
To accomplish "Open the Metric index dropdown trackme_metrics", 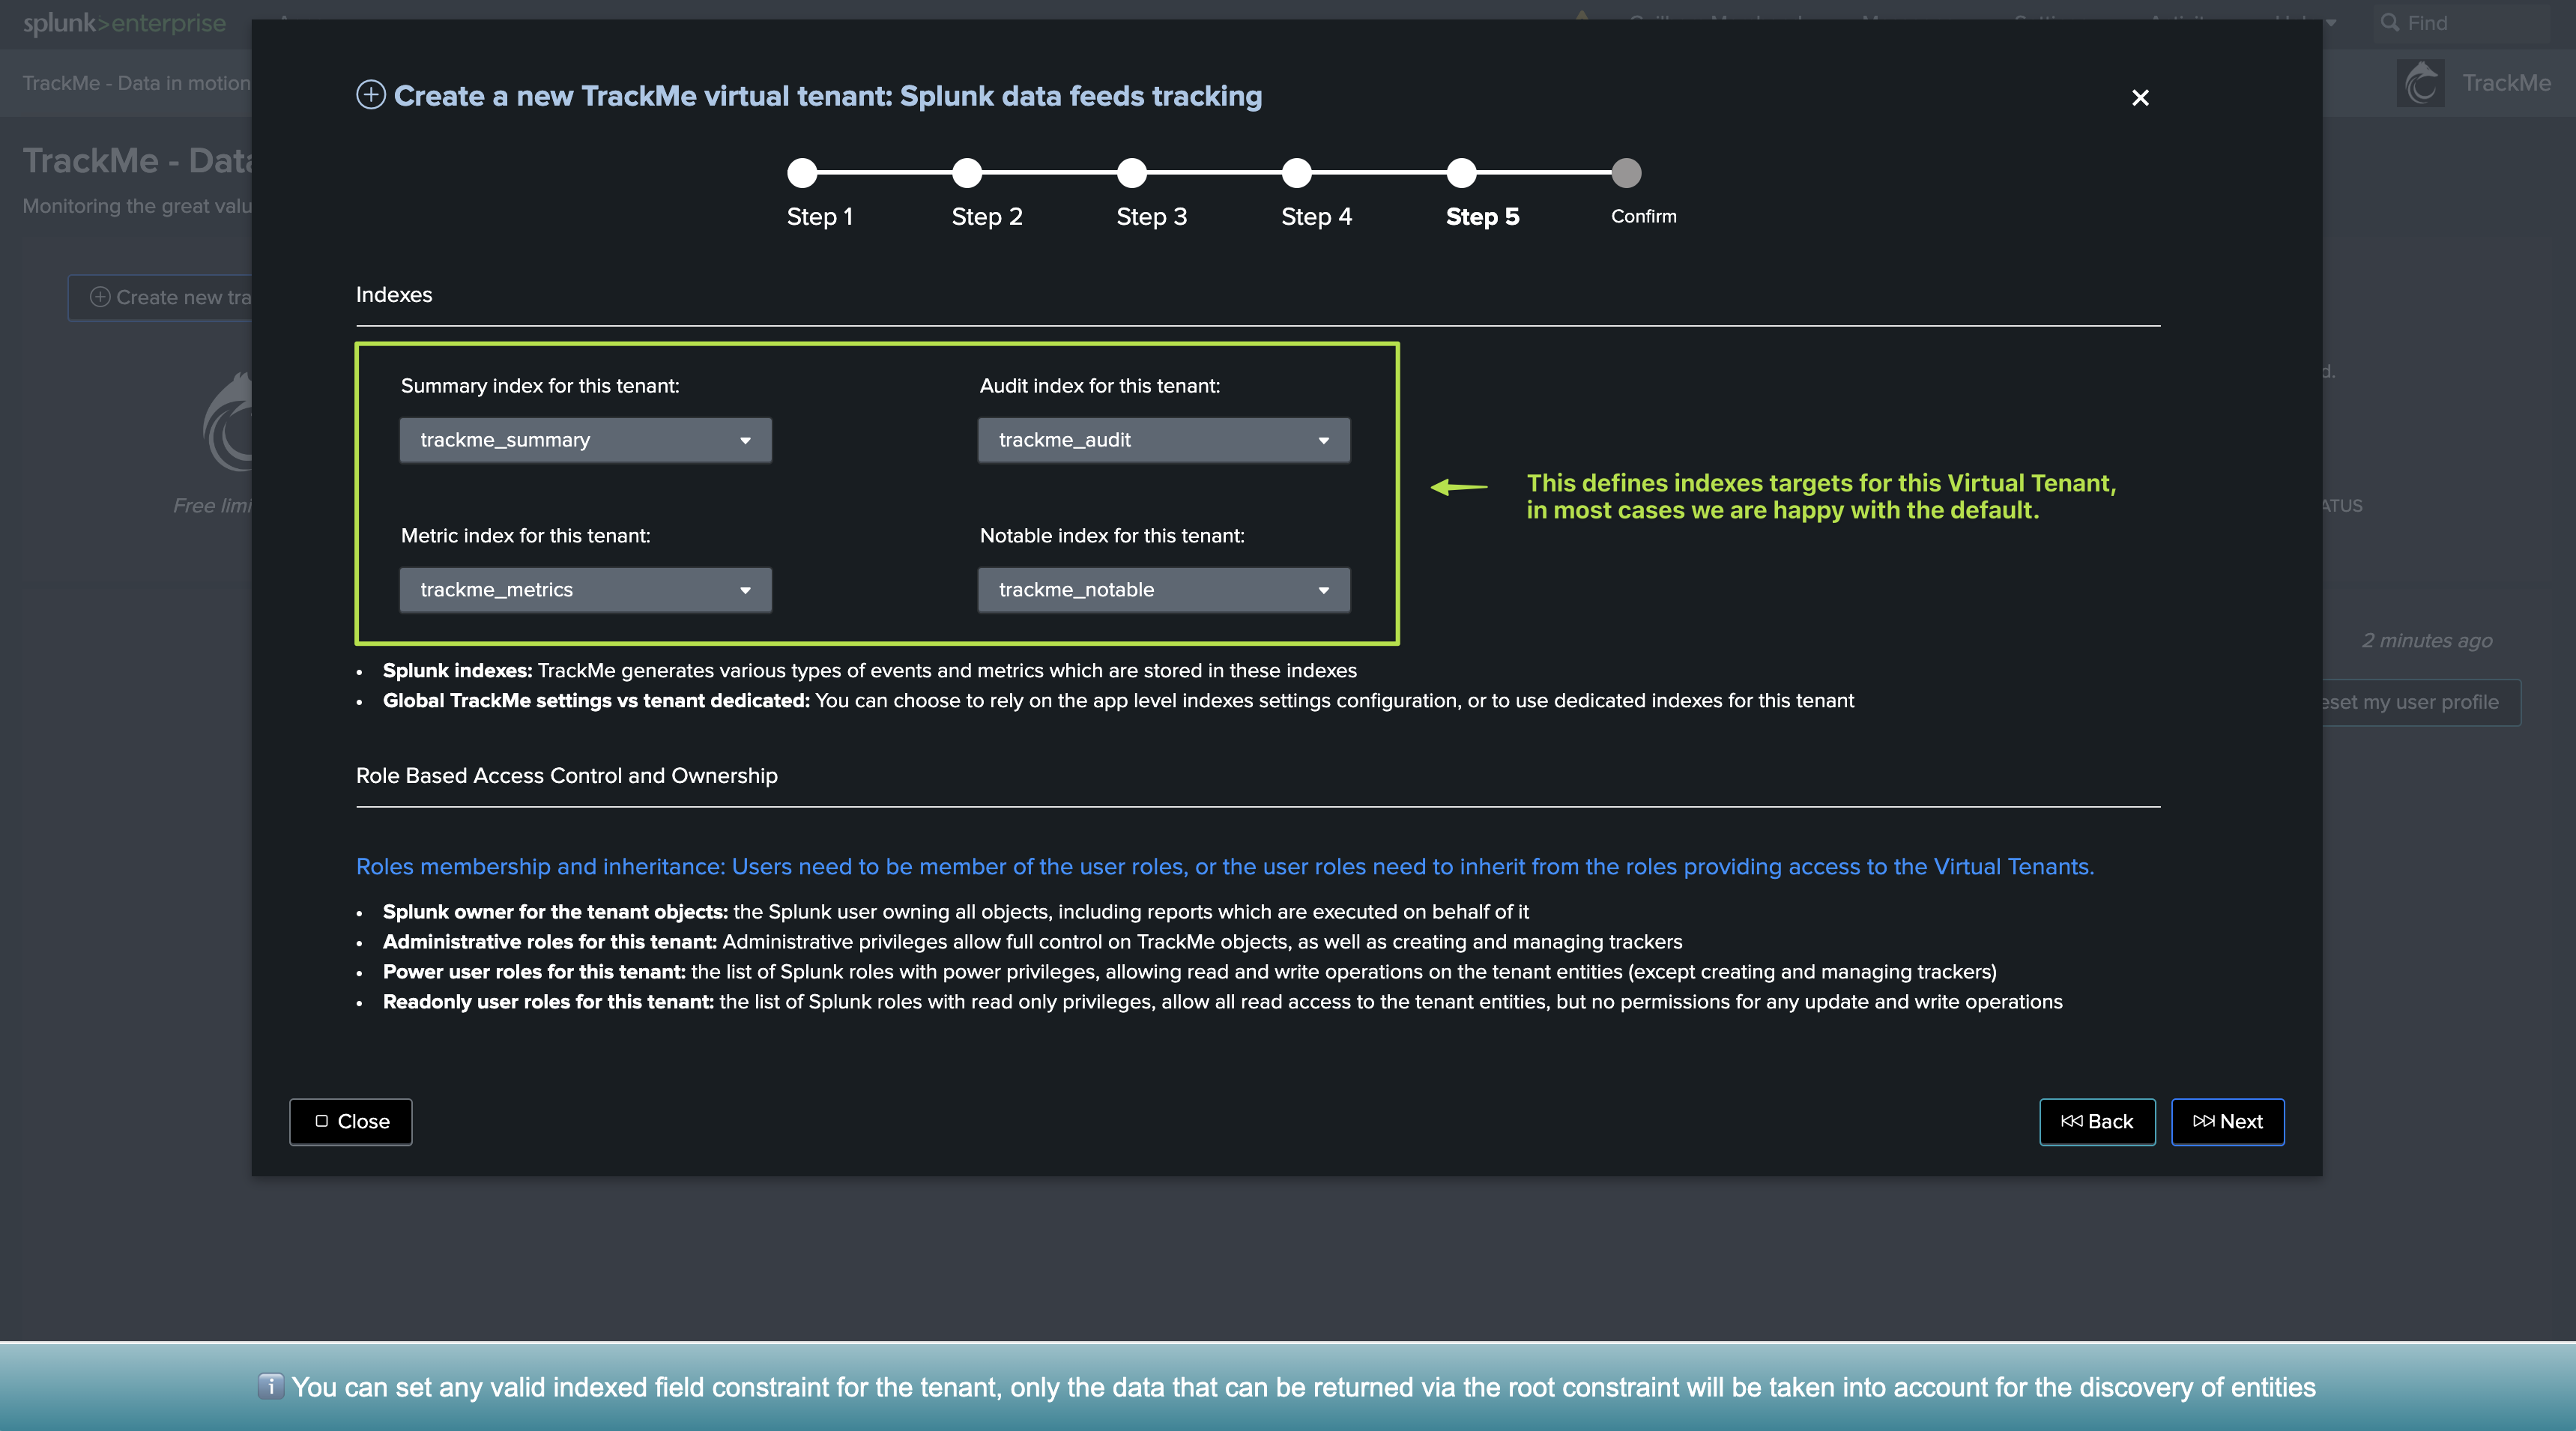I will pyautogui.click(x=586, y=590).
